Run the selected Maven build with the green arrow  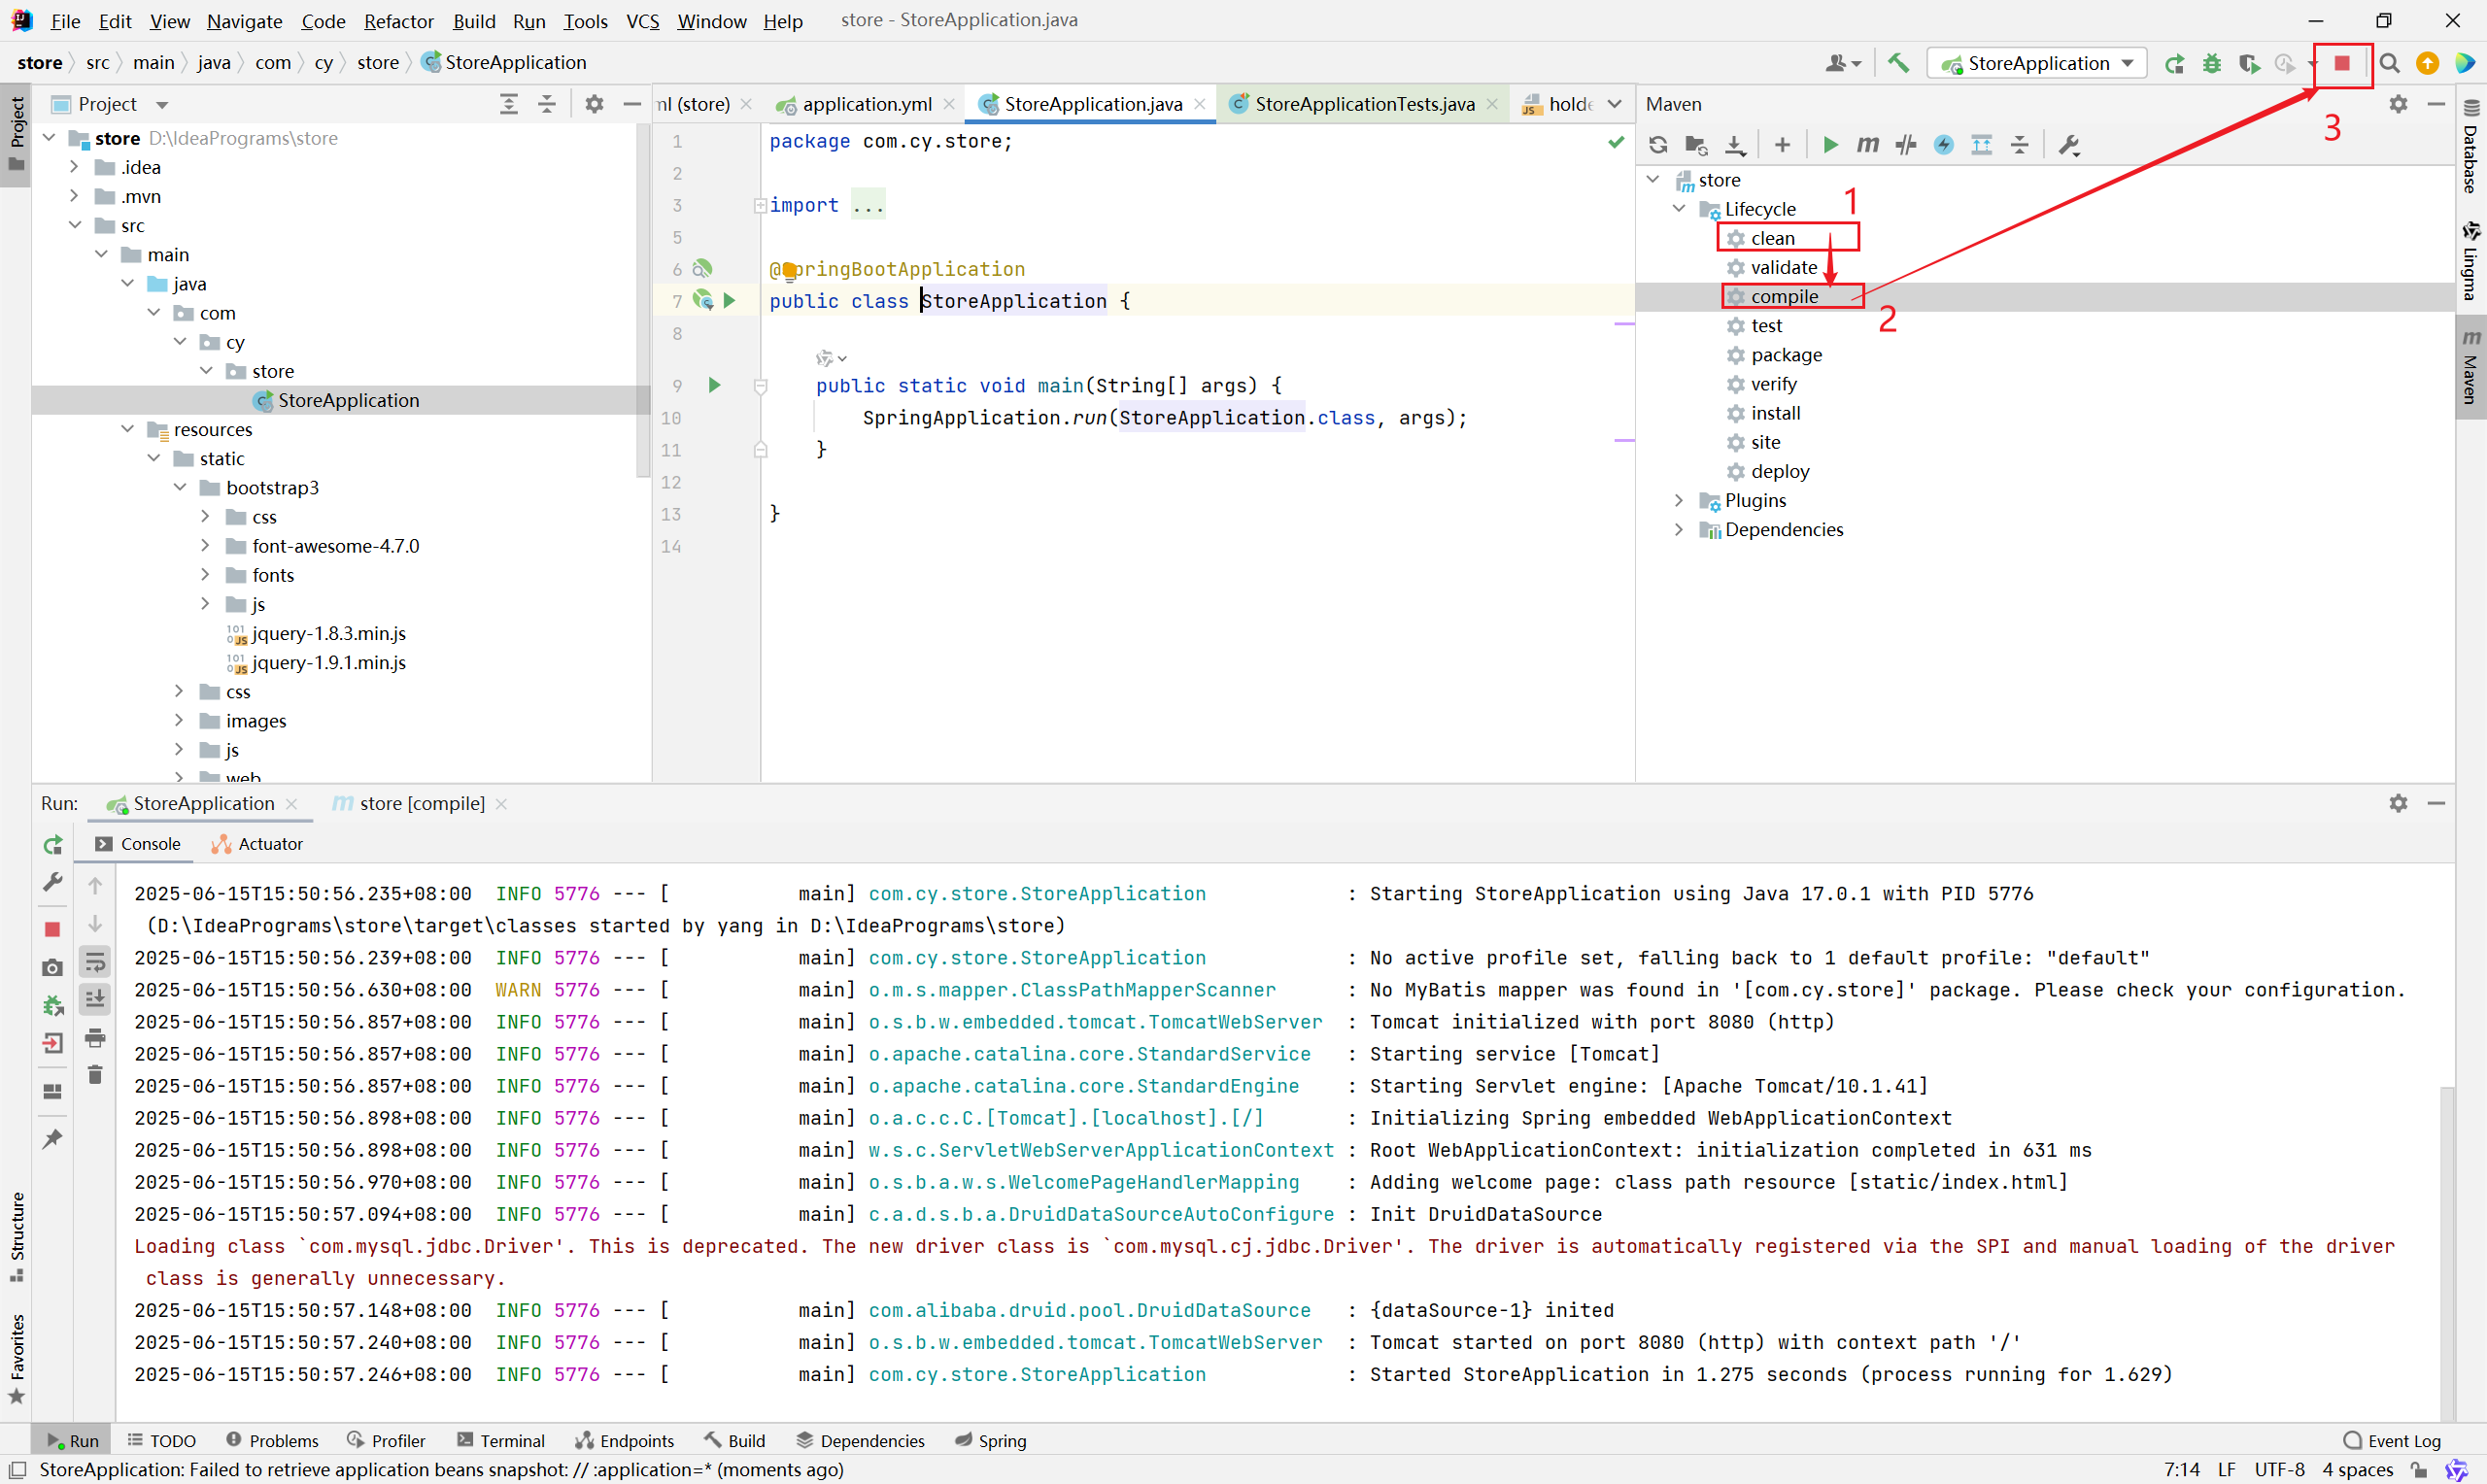tap(1829, 145)
